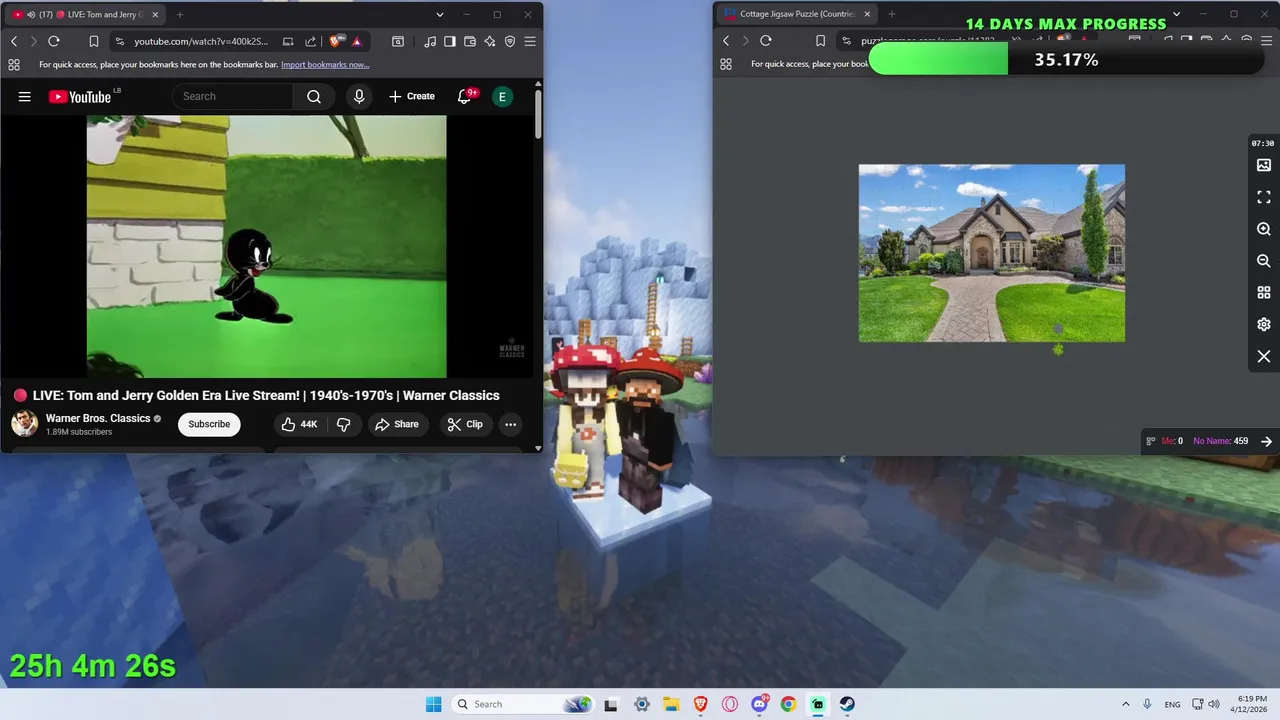The width and height of the screenshot is (1280, 720).
Task: Toggle puzzle fullscreen mode
Action: (x=1264, y=197)
